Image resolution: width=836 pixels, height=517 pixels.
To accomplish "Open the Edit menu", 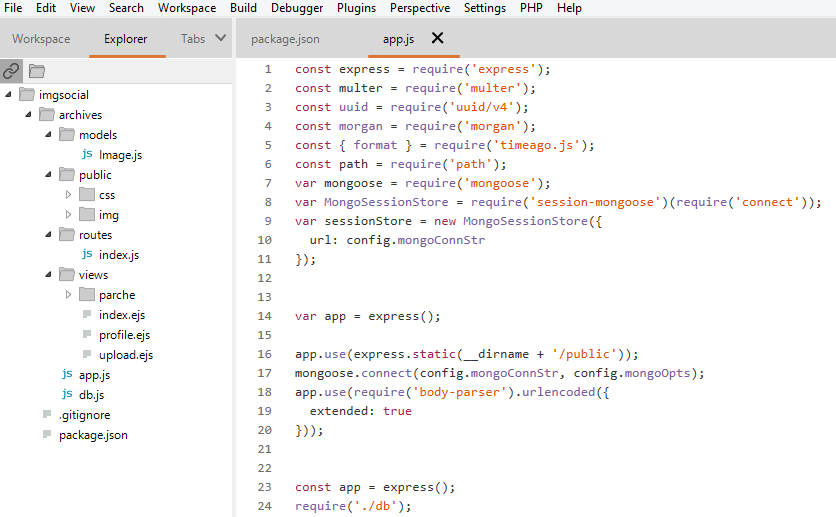I will [x=46, y=8].
